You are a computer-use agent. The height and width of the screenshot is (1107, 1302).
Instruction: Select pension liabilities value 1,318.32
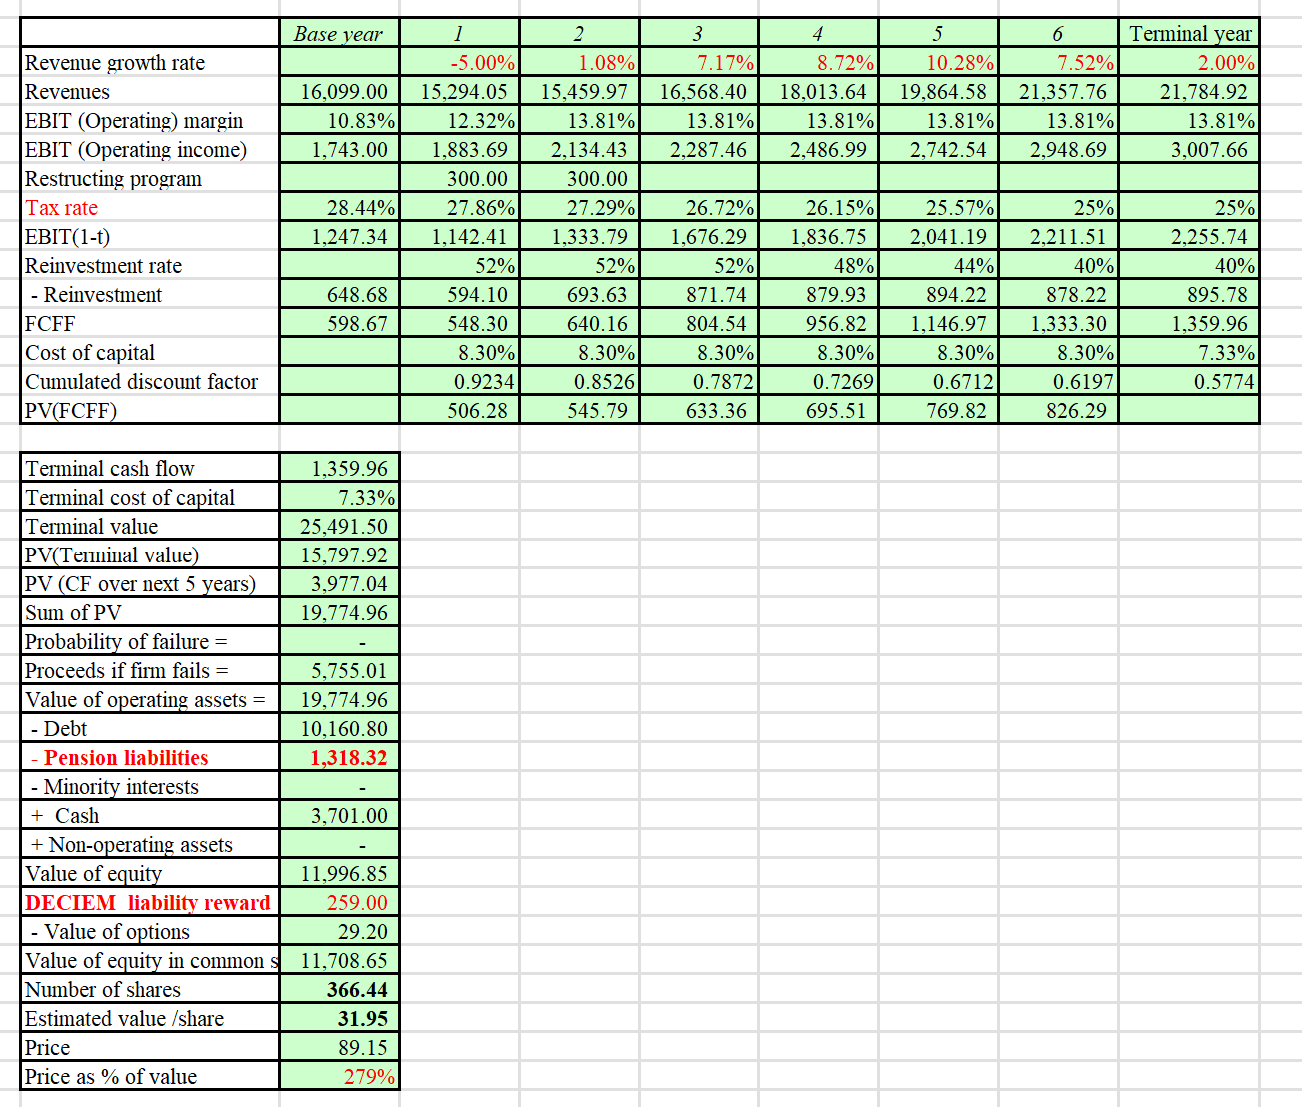tap(339, 759)
